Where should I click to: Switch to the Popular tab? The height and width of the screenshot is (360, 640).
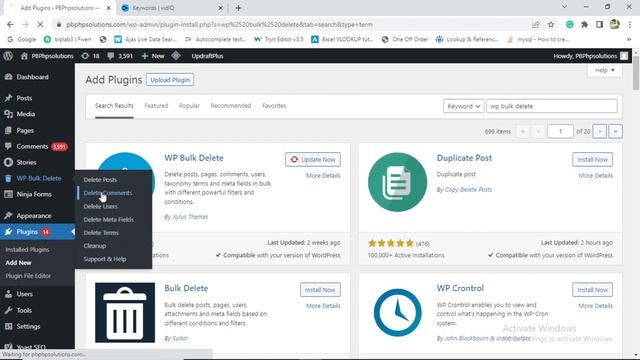pos(189,106)
